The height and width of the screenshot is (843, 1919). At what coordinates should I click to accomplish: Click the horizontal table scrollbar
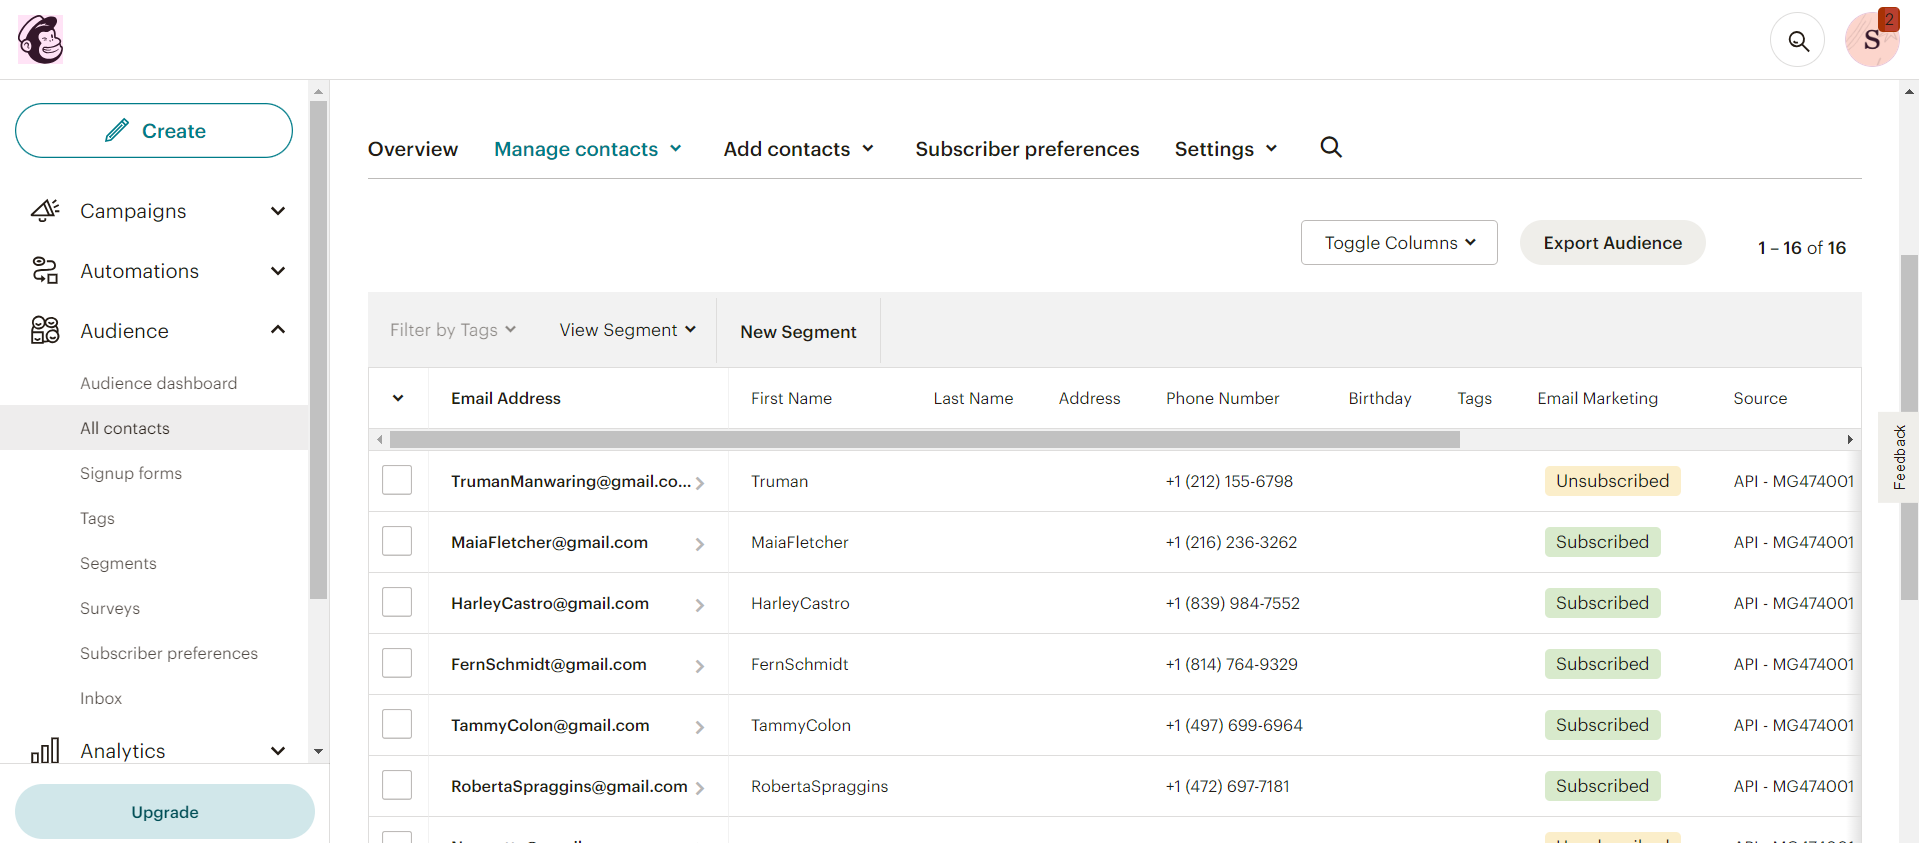point(924,440)
